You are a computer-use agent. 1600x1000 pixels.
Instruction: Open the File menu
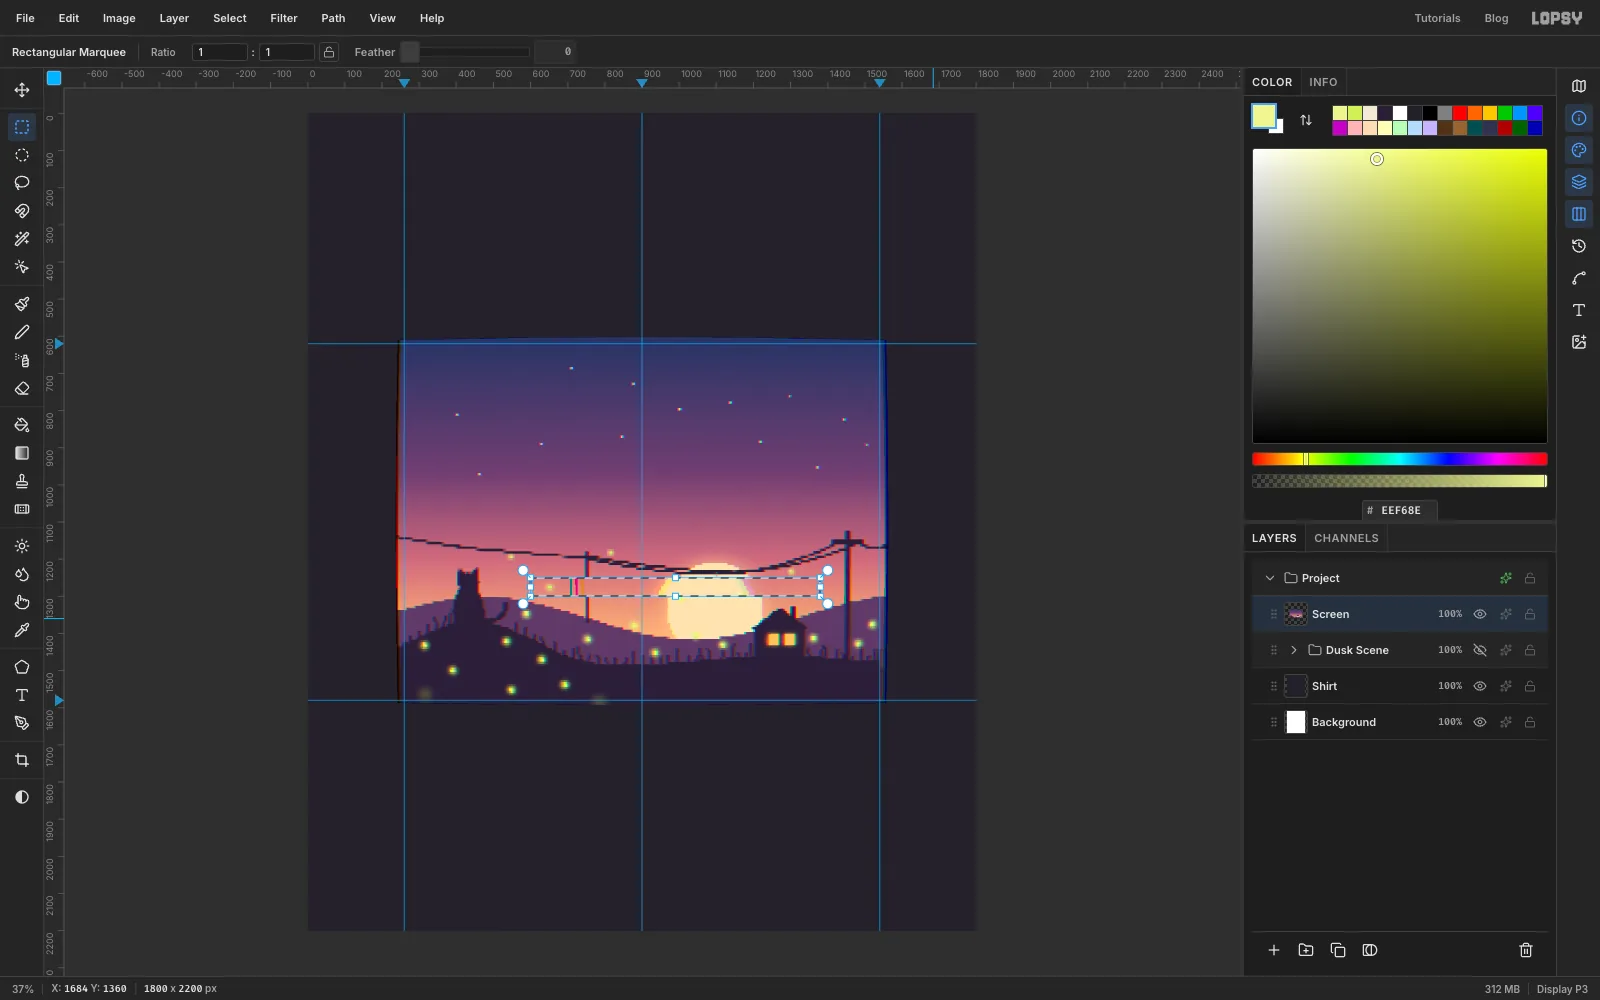pos(25,18)
